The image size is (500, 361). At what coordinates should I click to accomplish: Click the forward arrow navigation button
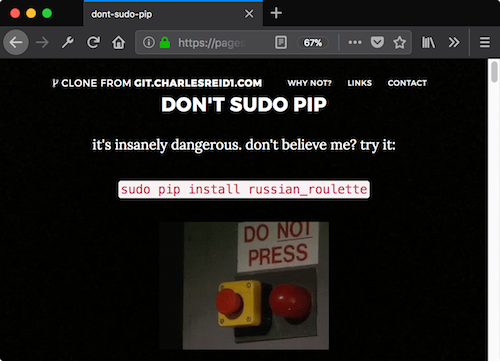[42, 42]
